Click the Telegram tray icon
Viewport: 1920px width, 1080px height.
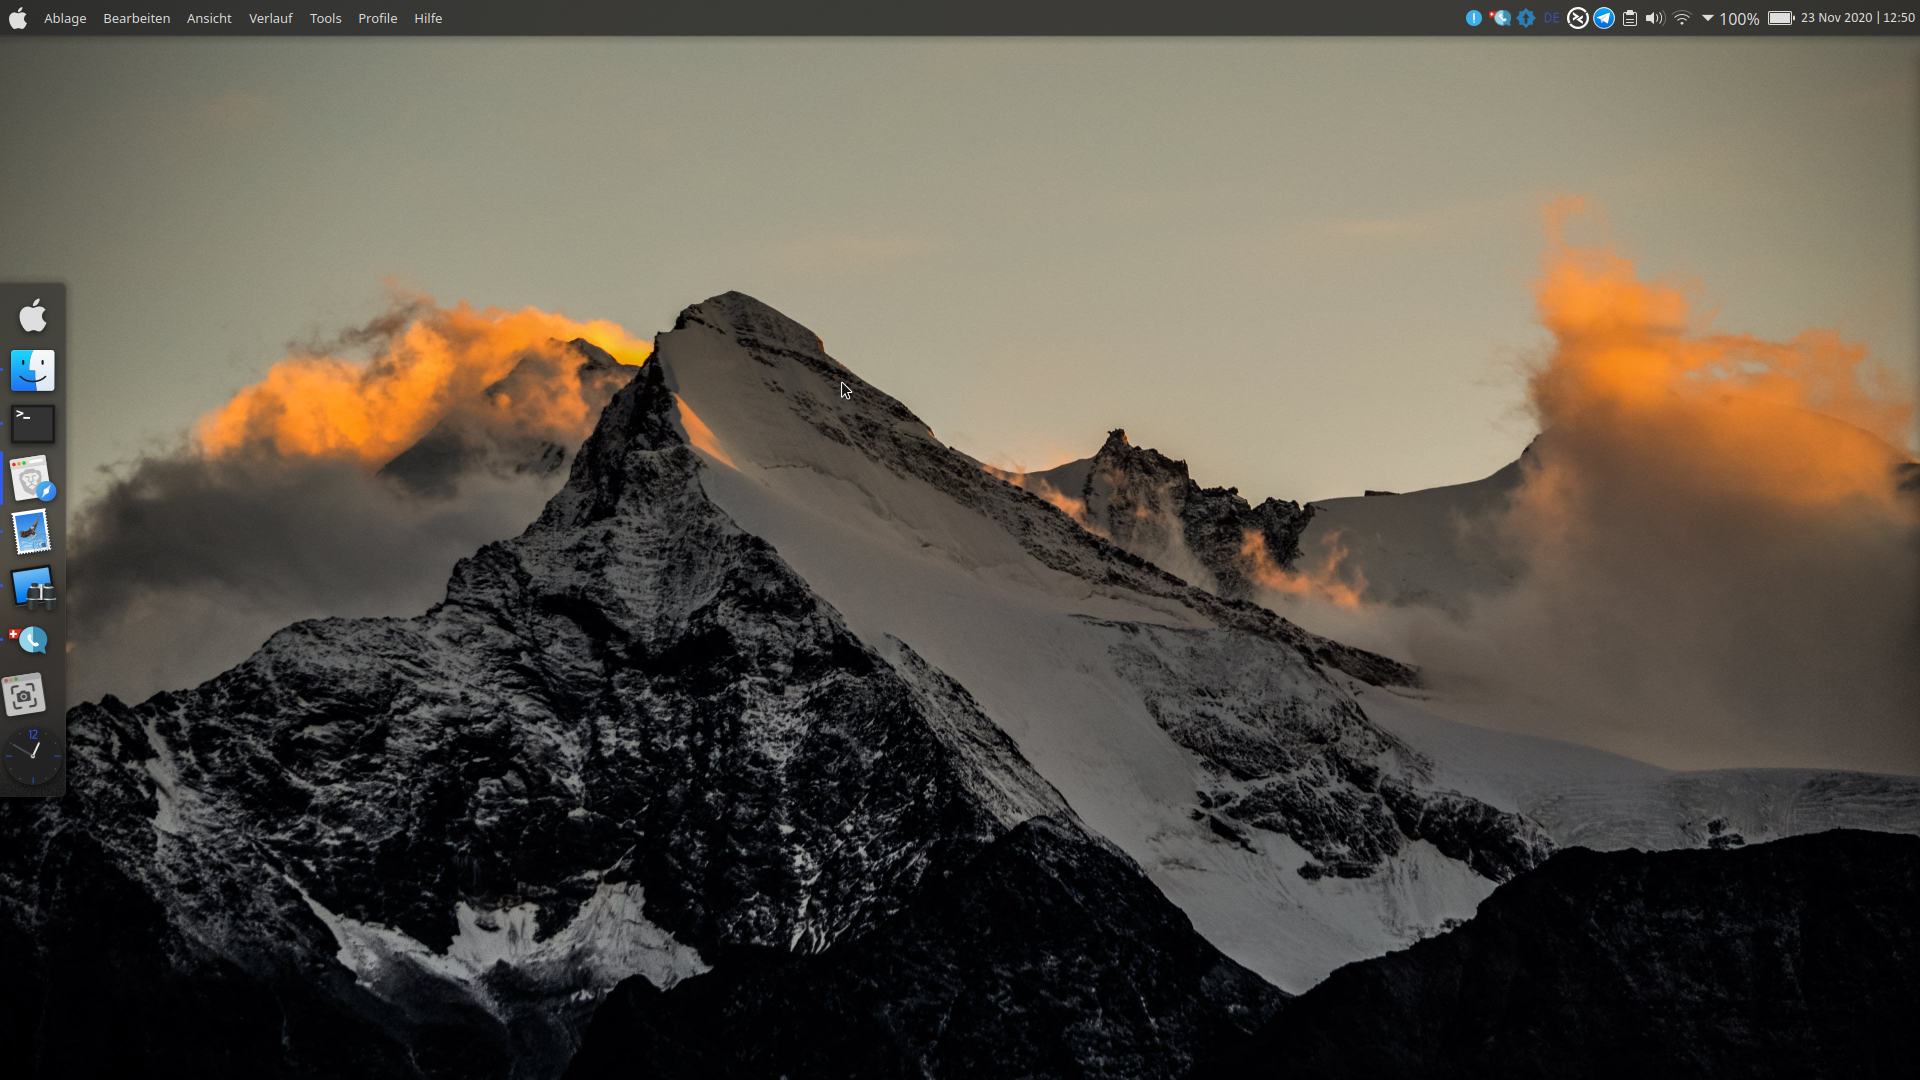(x=1604, y=18)
